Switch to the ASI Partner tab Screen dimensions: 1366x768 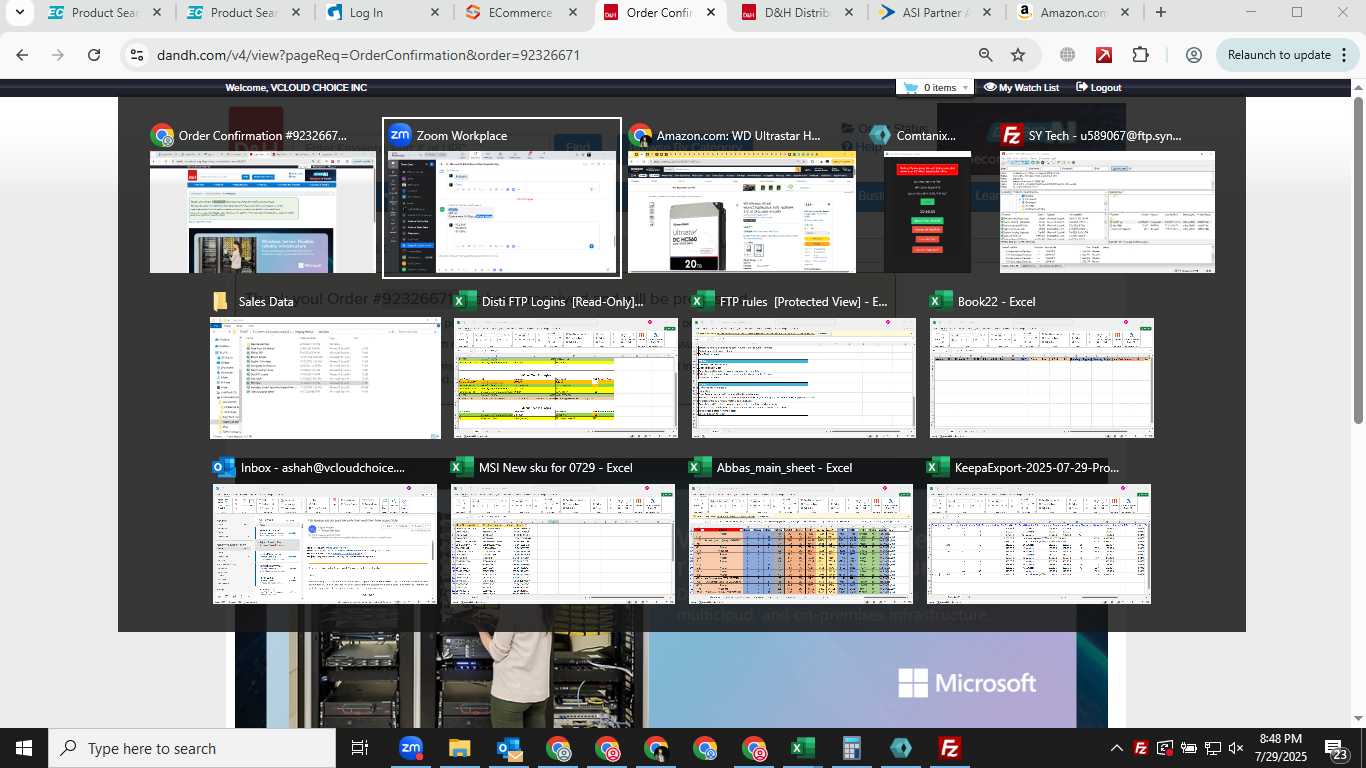coord(934,13)
